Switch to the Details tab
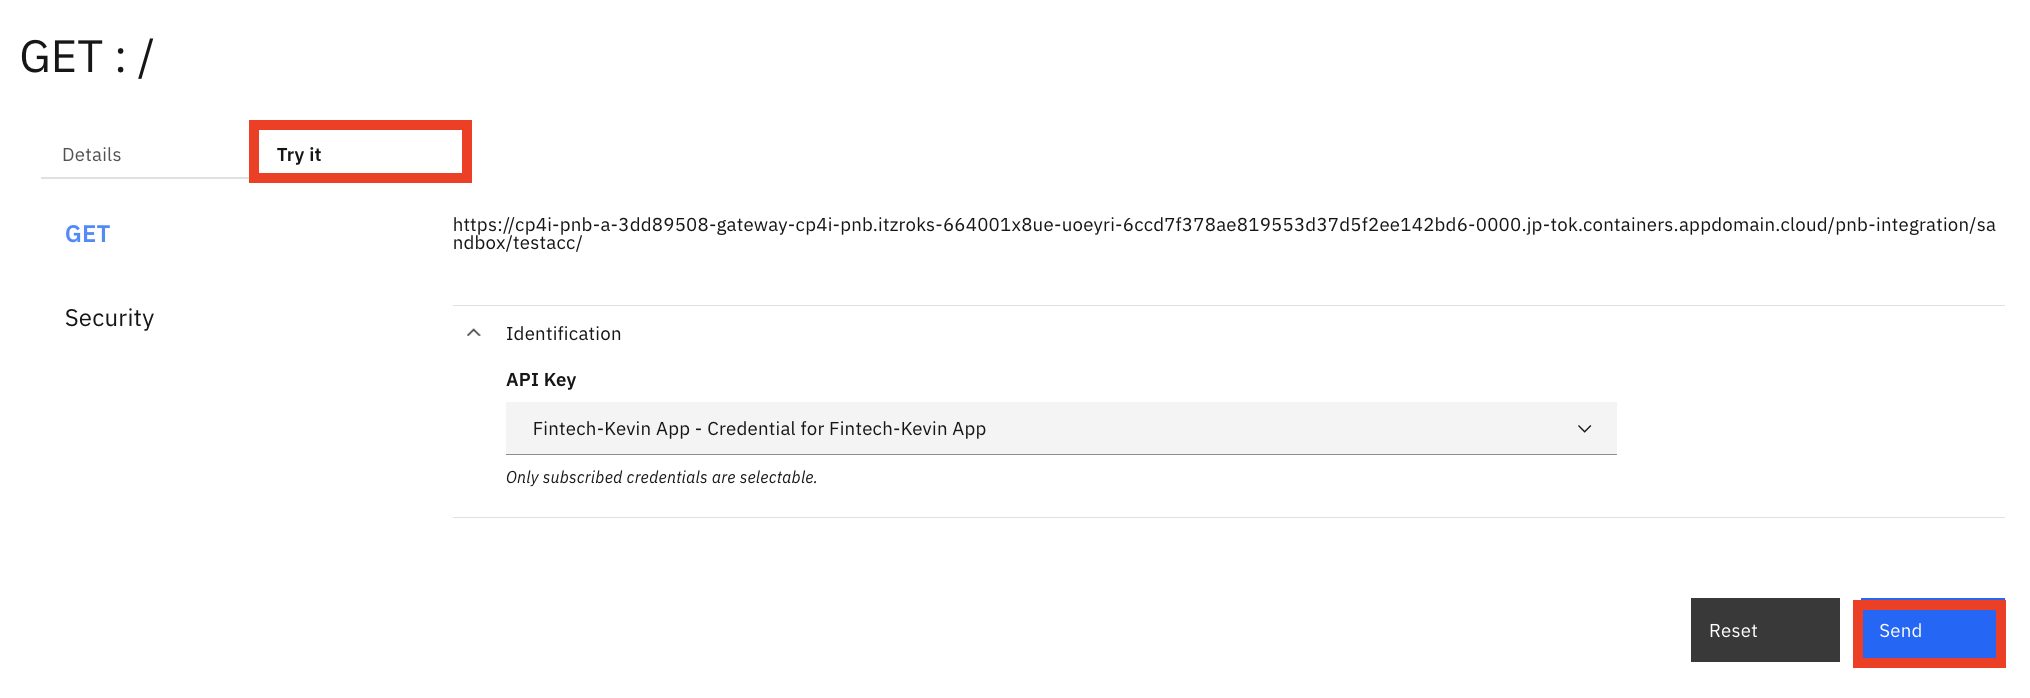The height and width of the screenshot is (698, 2030). coord(91,154)
